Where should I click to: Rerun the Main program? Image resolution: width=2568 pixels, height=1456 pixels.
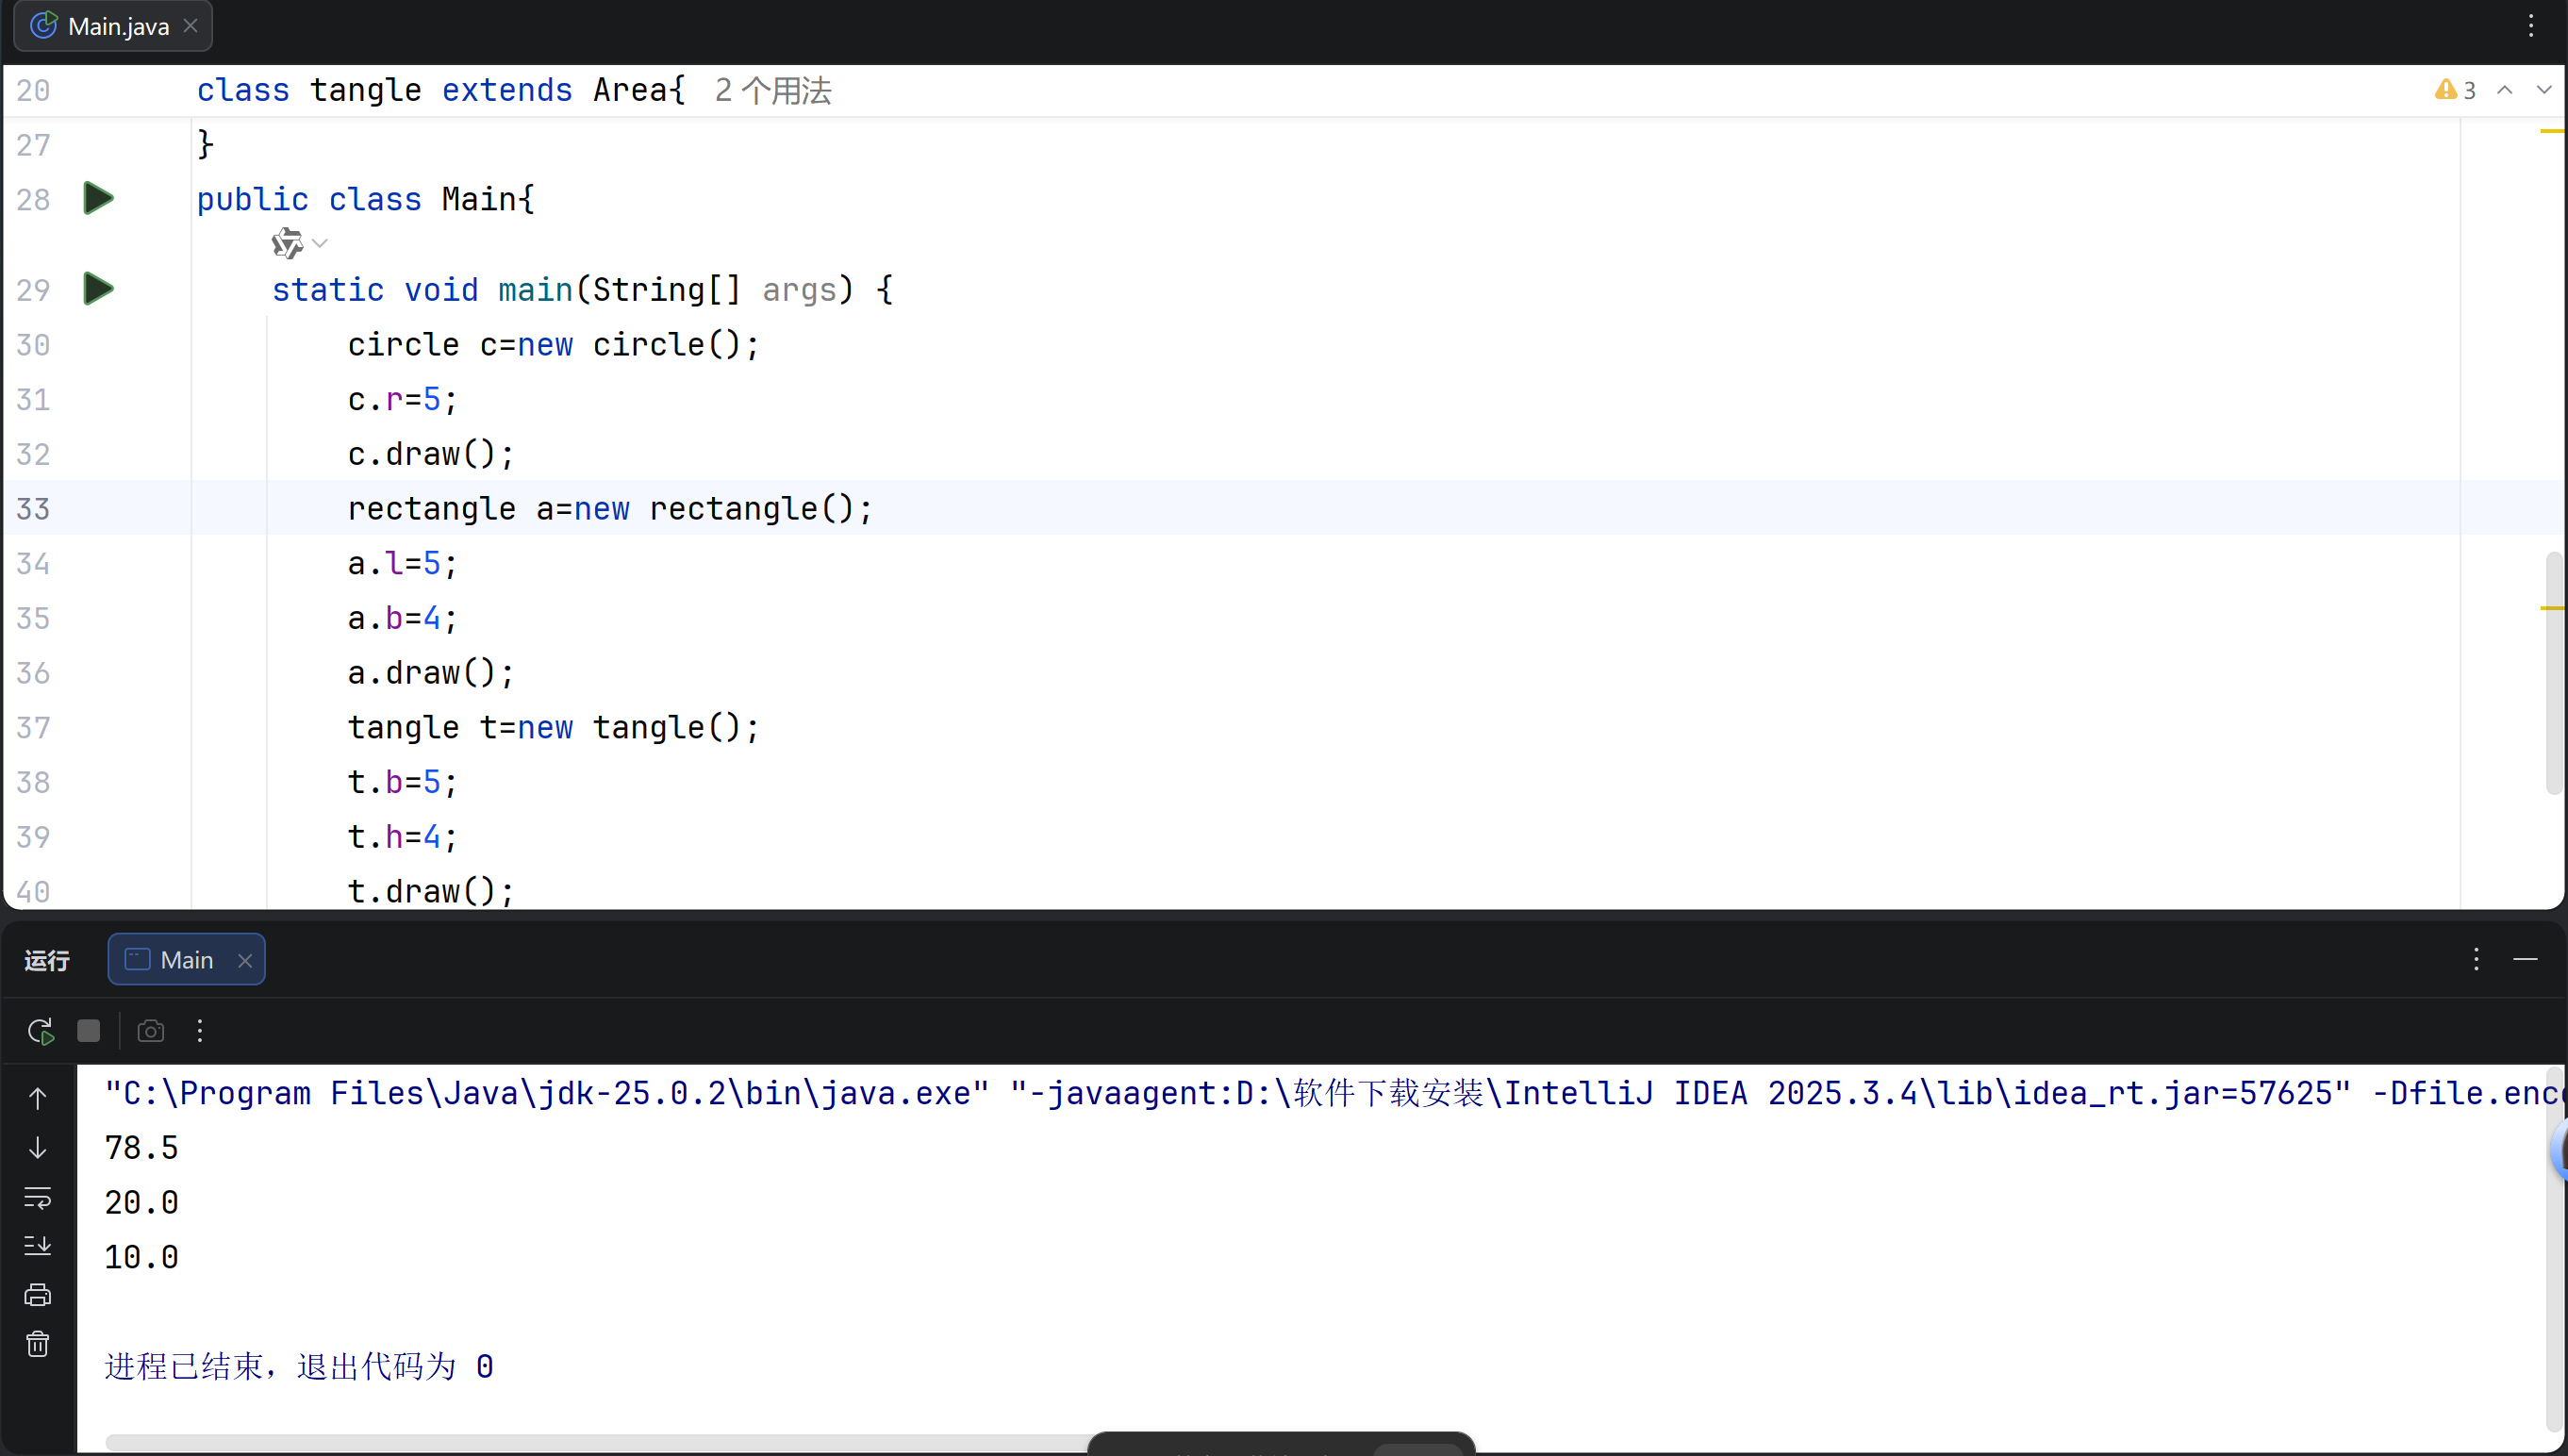click(40, 1031)
